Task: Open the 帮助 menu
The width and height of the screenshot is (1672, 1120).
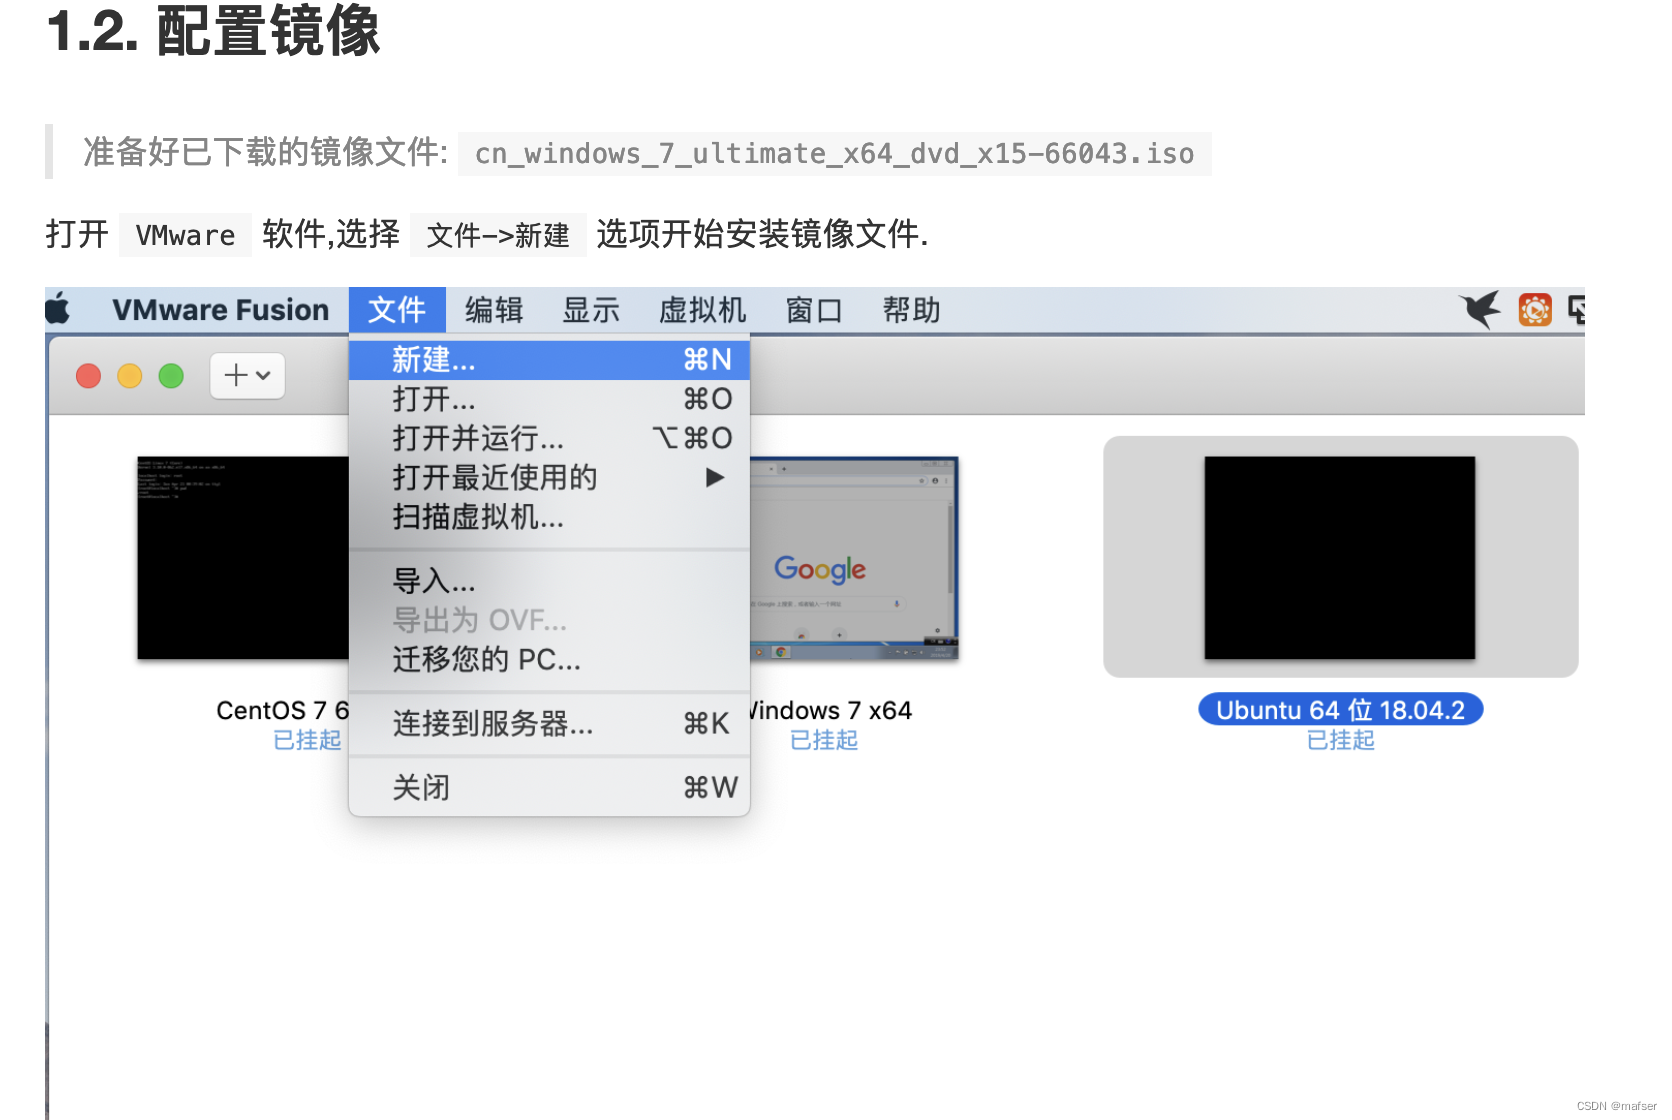Action: pyautogui.click(x=911, y=310)
